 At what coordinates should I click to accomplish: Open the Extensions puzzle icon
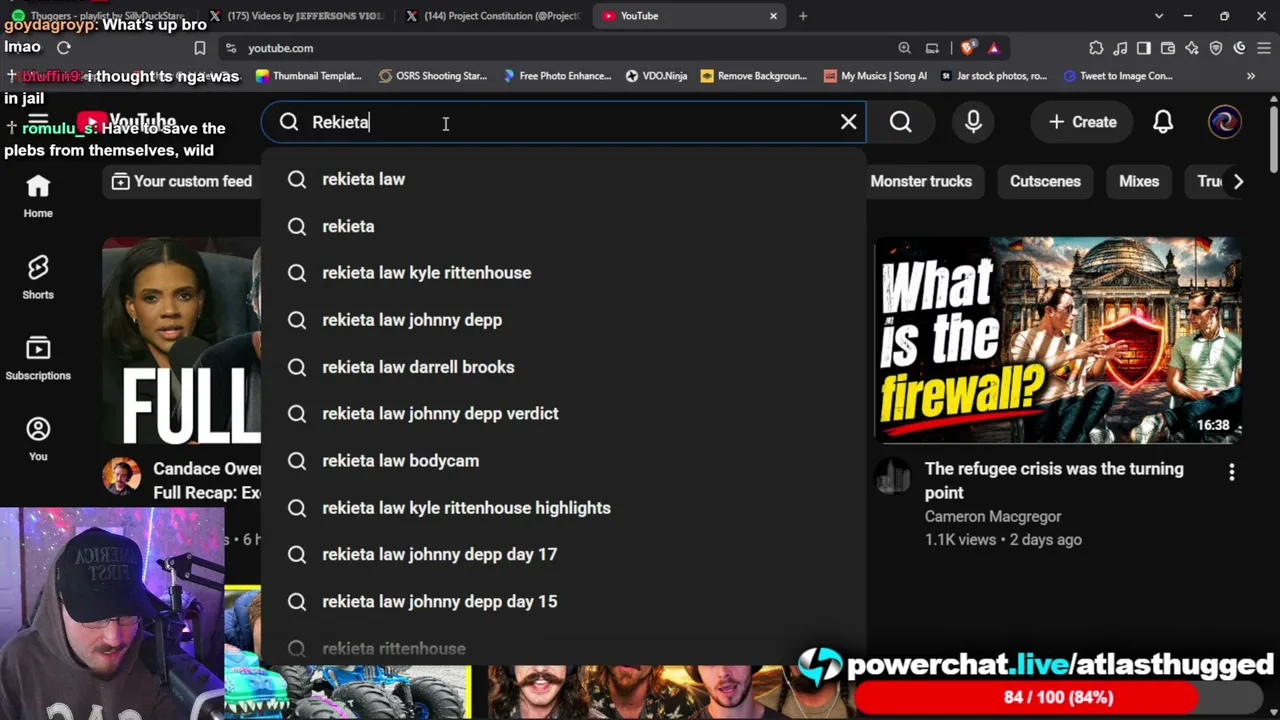coord(1096,48)
